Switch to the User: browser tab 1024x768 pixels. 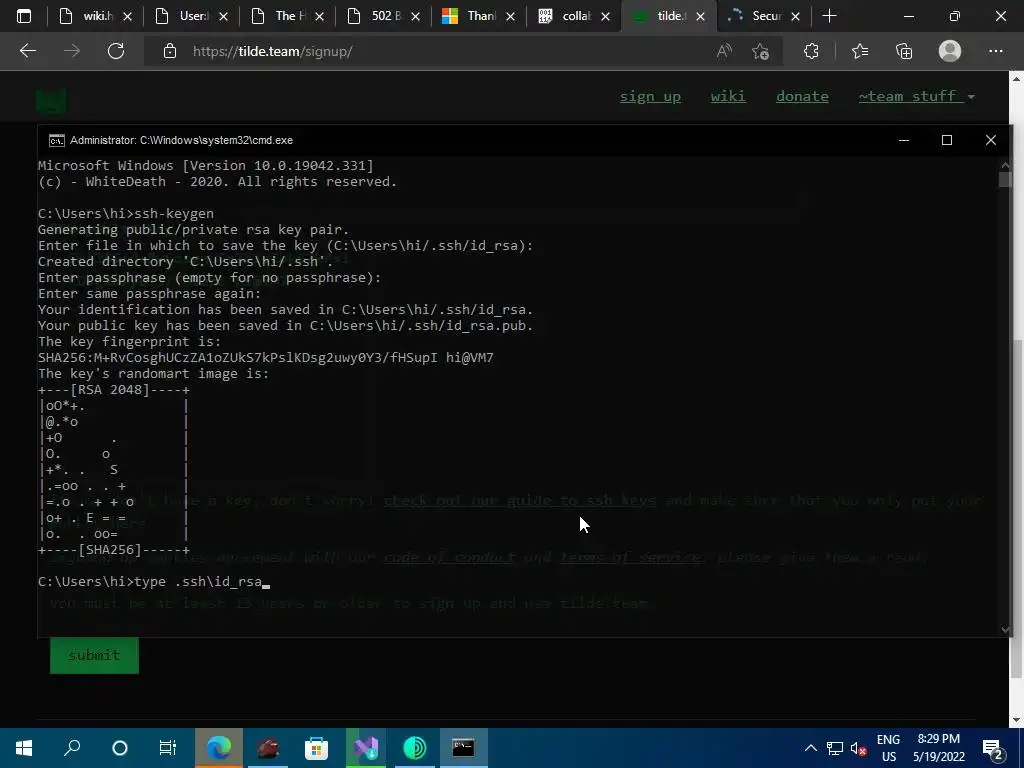tap(191, 16)
